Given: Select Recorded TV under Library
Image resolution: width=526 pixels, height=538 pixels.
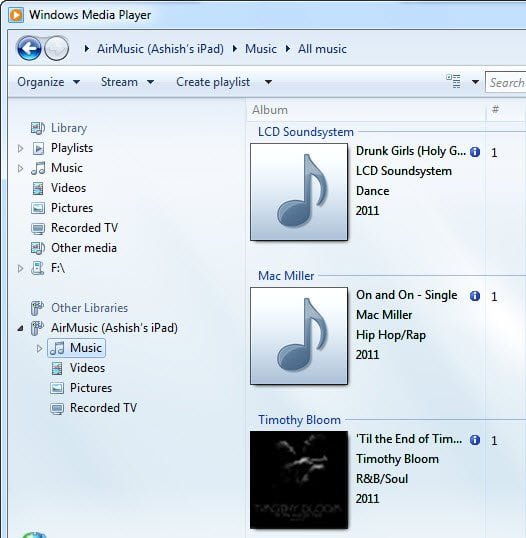Looking at the screenshot, I should 84,228.
